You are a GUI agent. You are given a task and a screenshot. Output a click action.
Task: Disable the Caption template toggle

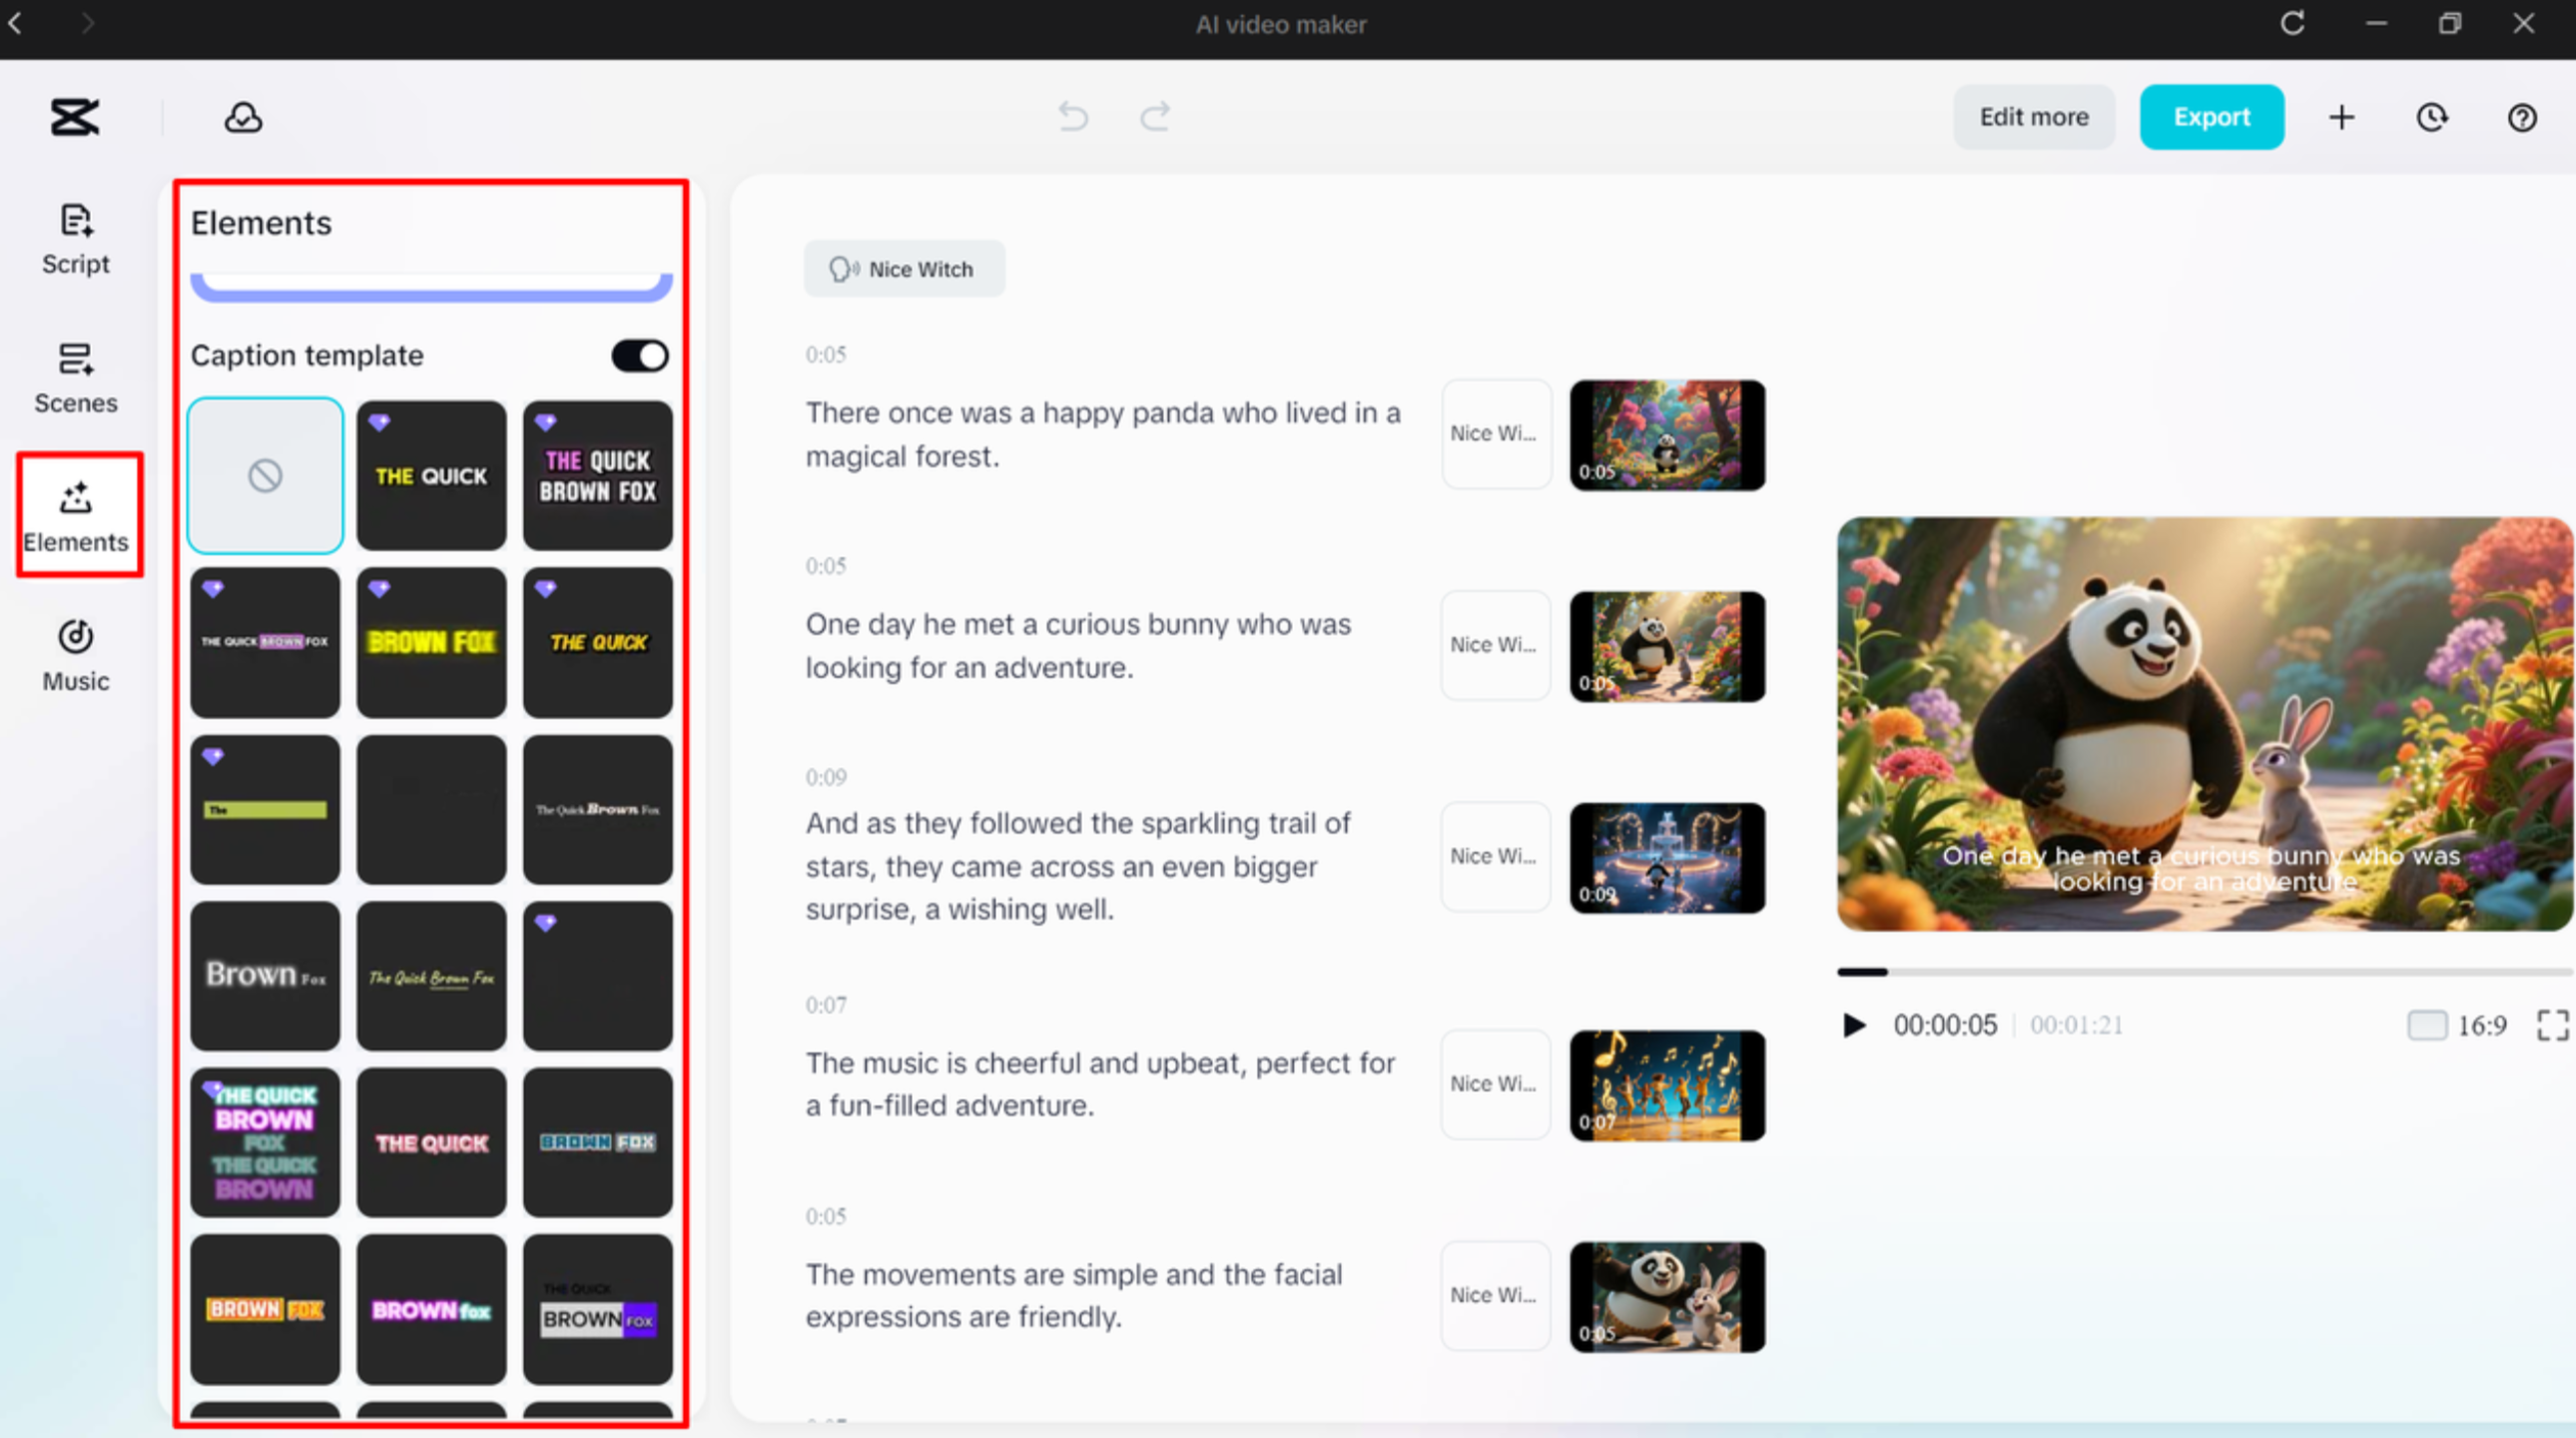pos(639,355)
